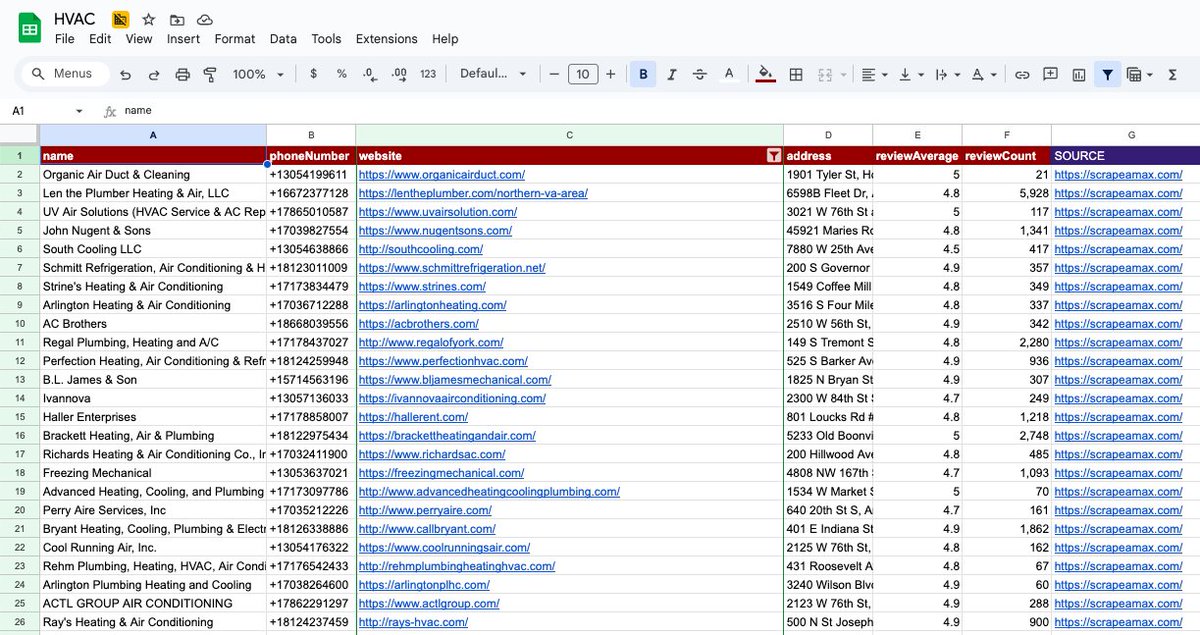Activate the paint format tool
The image size is (1200, 635).
[x=210, y=74]
